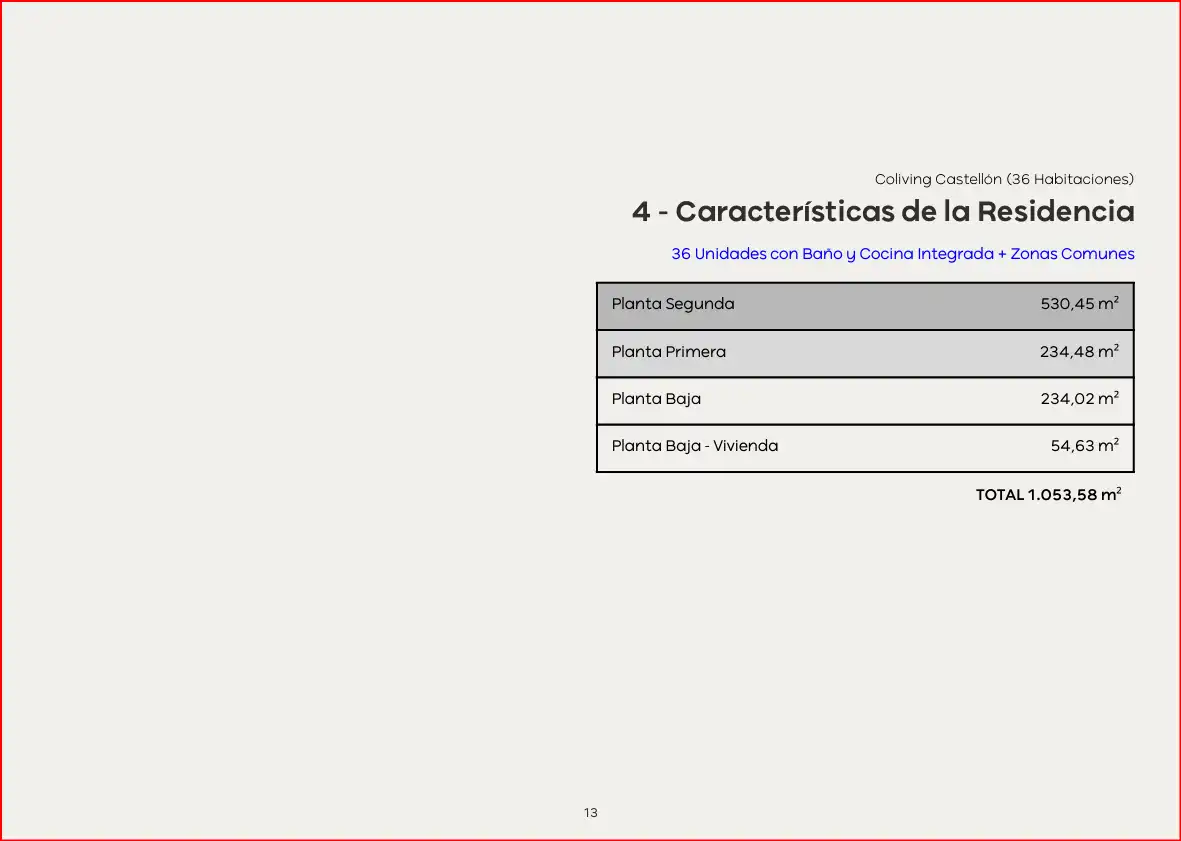Image resolution: width=1181 pixels, height=841 pixels.
Task: Click the dark gray Planta Segunda row background
Action: pos(865,306)
